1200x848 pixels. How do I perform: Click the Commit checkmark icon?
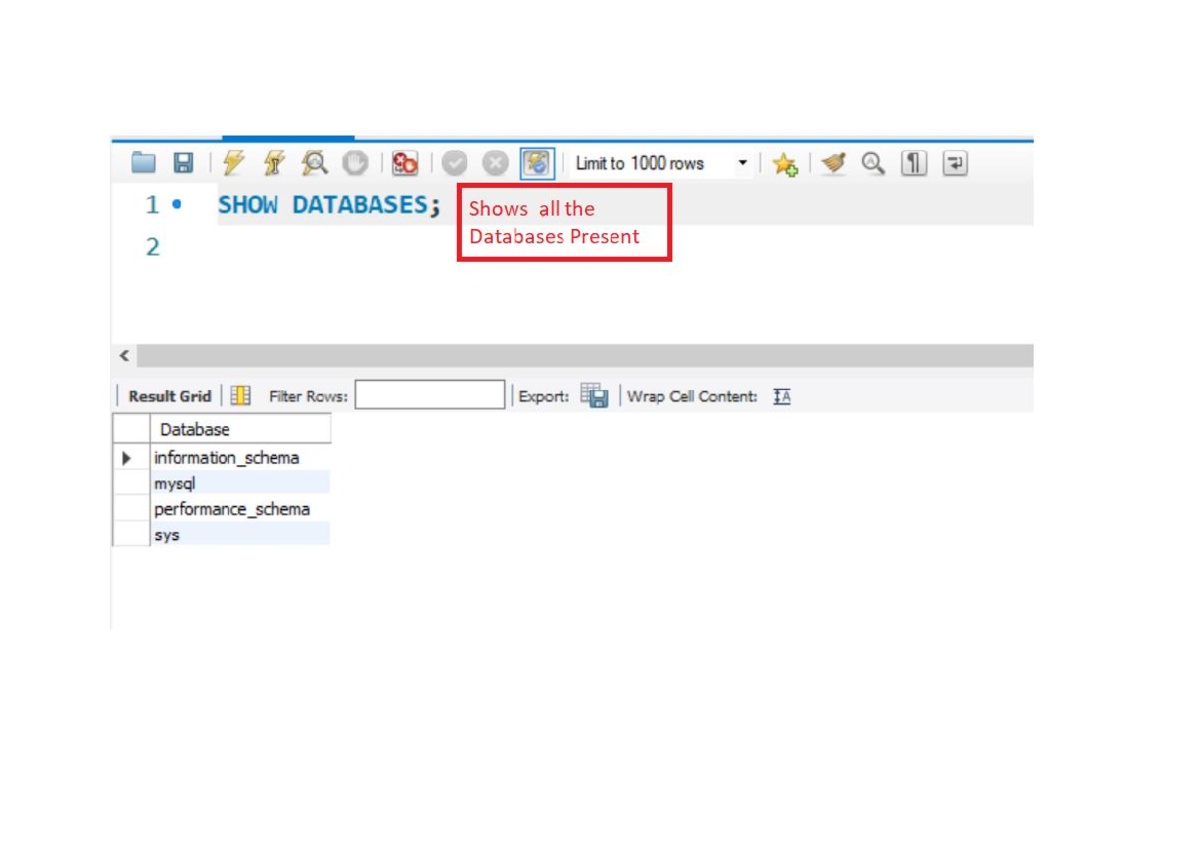(x=455, y=163)
